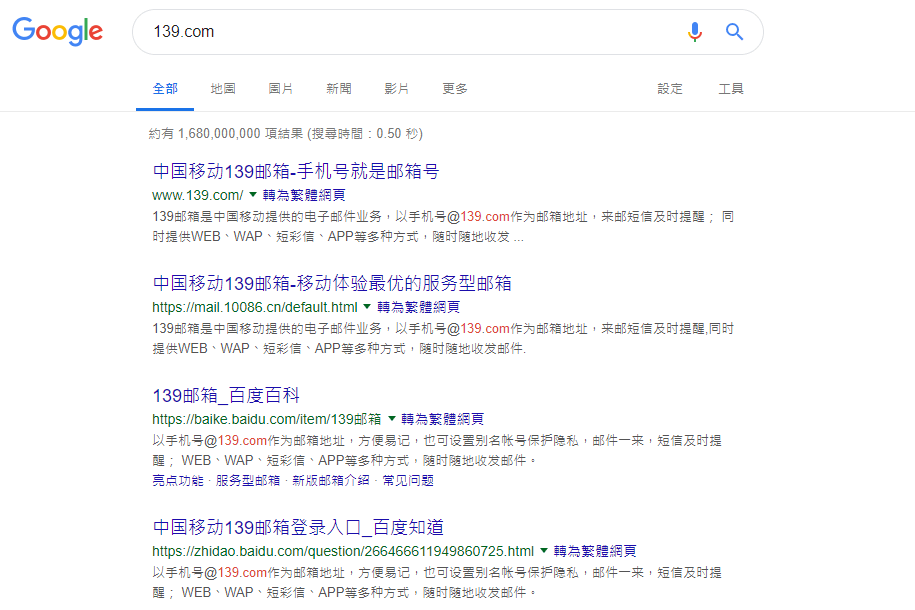
Task: Switch to the 圖片 tab
Action: click(281, 89)
